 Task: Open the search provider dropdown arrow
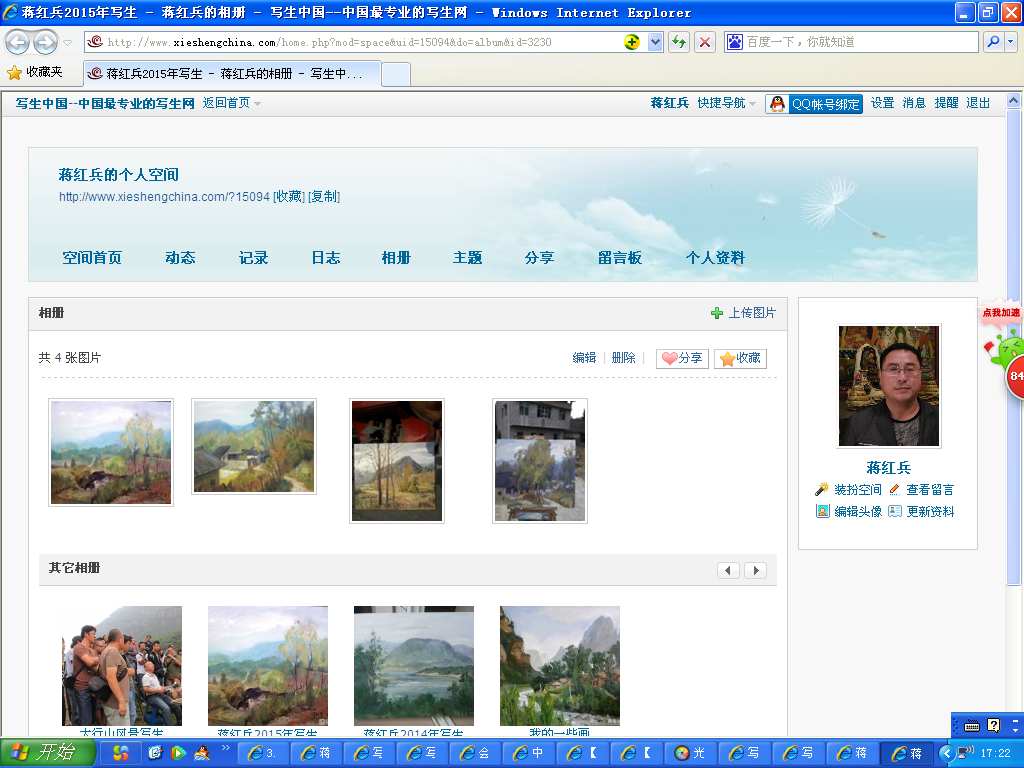tap(1010, 42)
